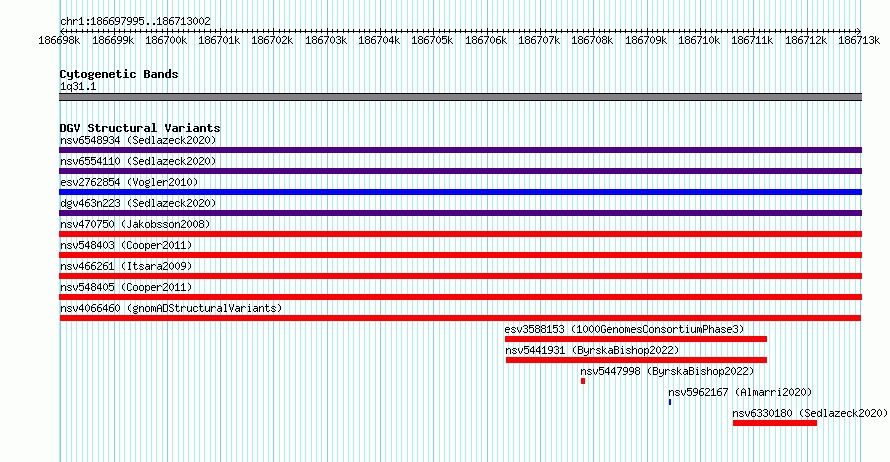
Task: Select the red bar under nsv6330180
Action: click(775, 423)
